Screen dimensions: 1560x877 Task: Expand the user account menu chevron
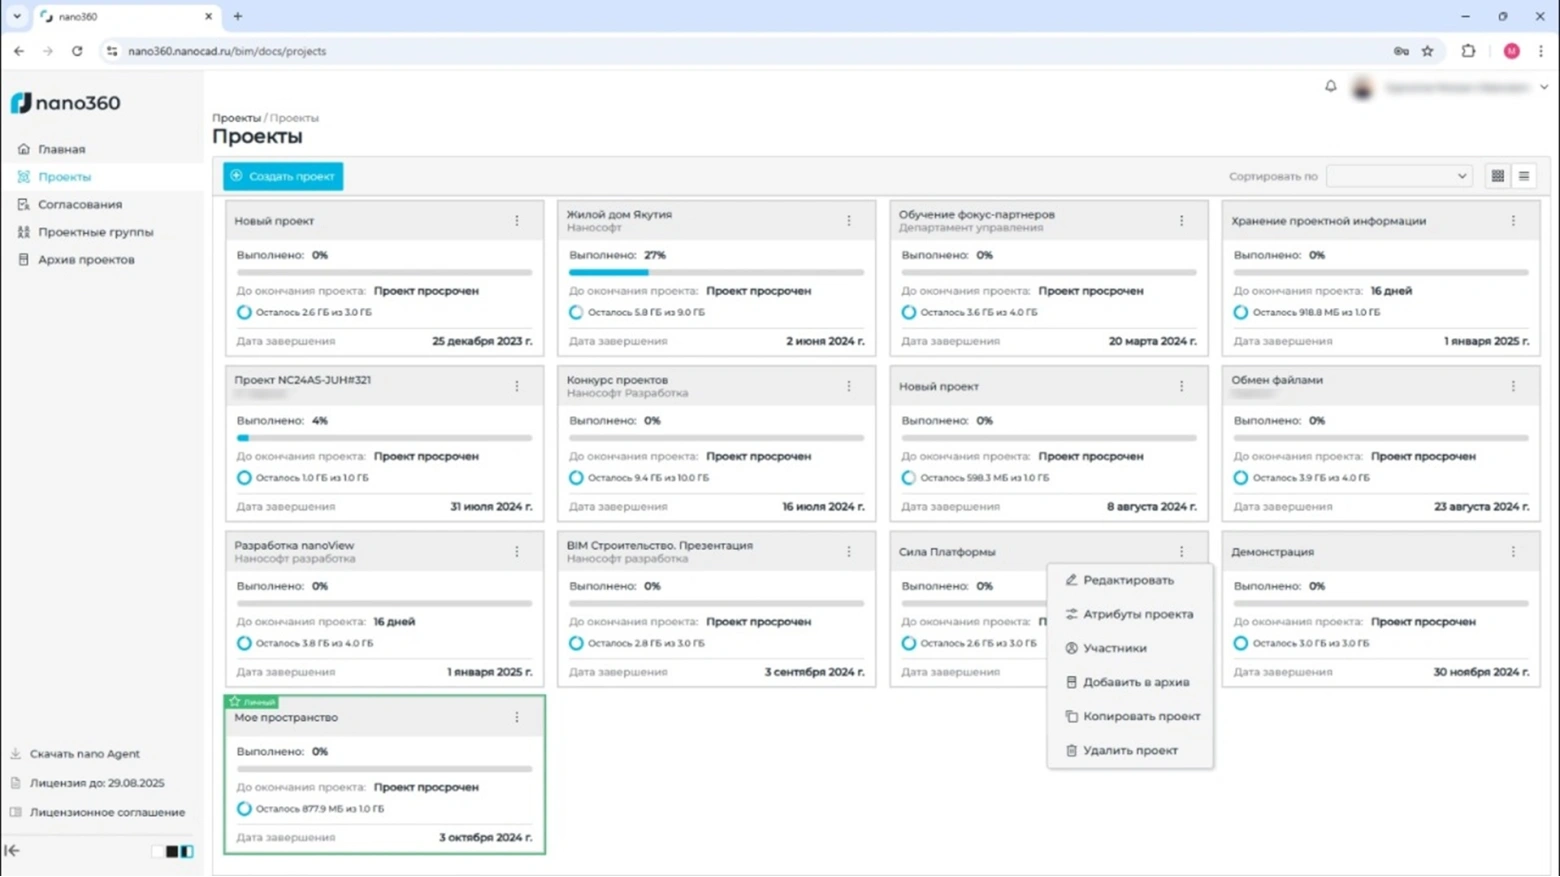1544,88
